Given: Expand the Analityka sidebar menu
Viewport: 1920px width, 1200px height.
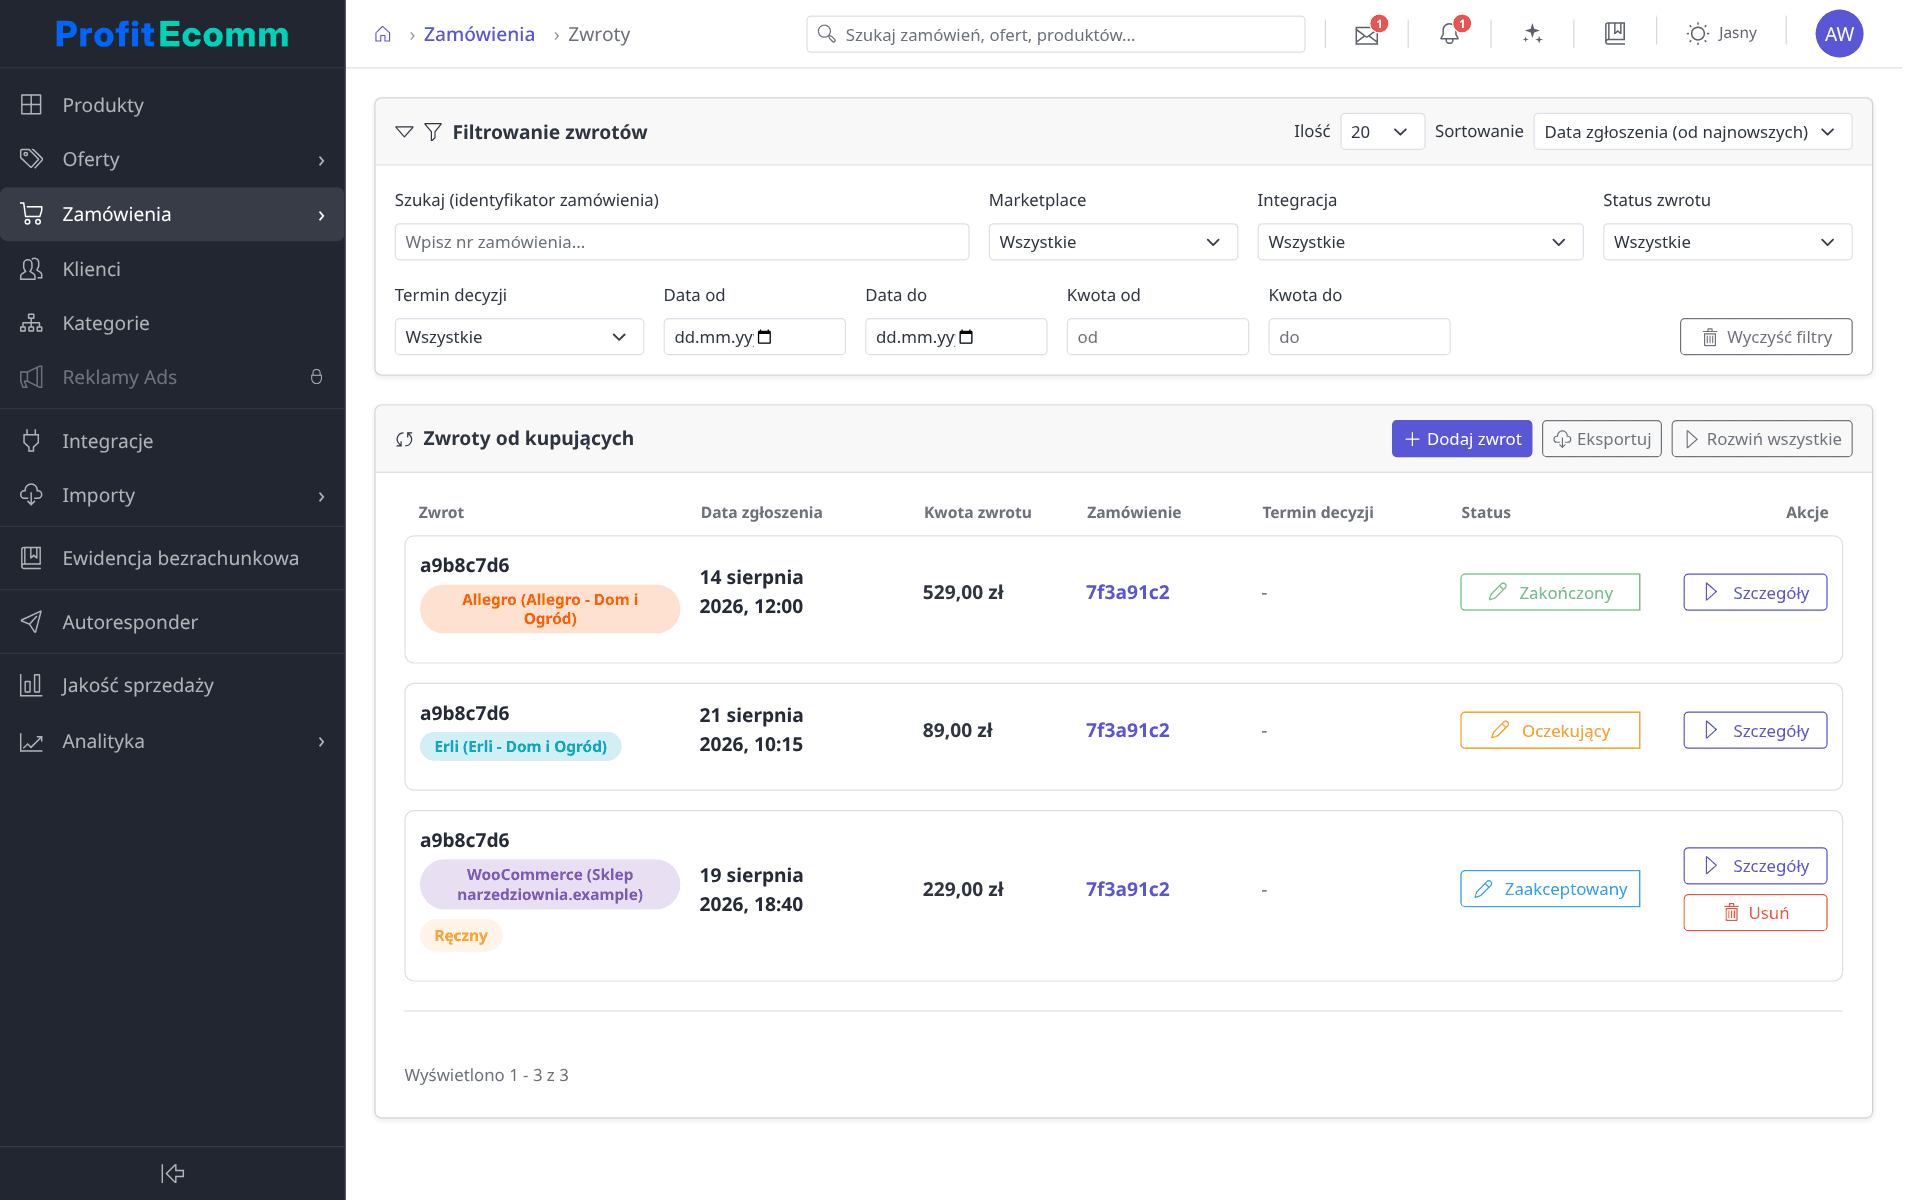Looking at the screenshot, I should [x=172, y=741].
